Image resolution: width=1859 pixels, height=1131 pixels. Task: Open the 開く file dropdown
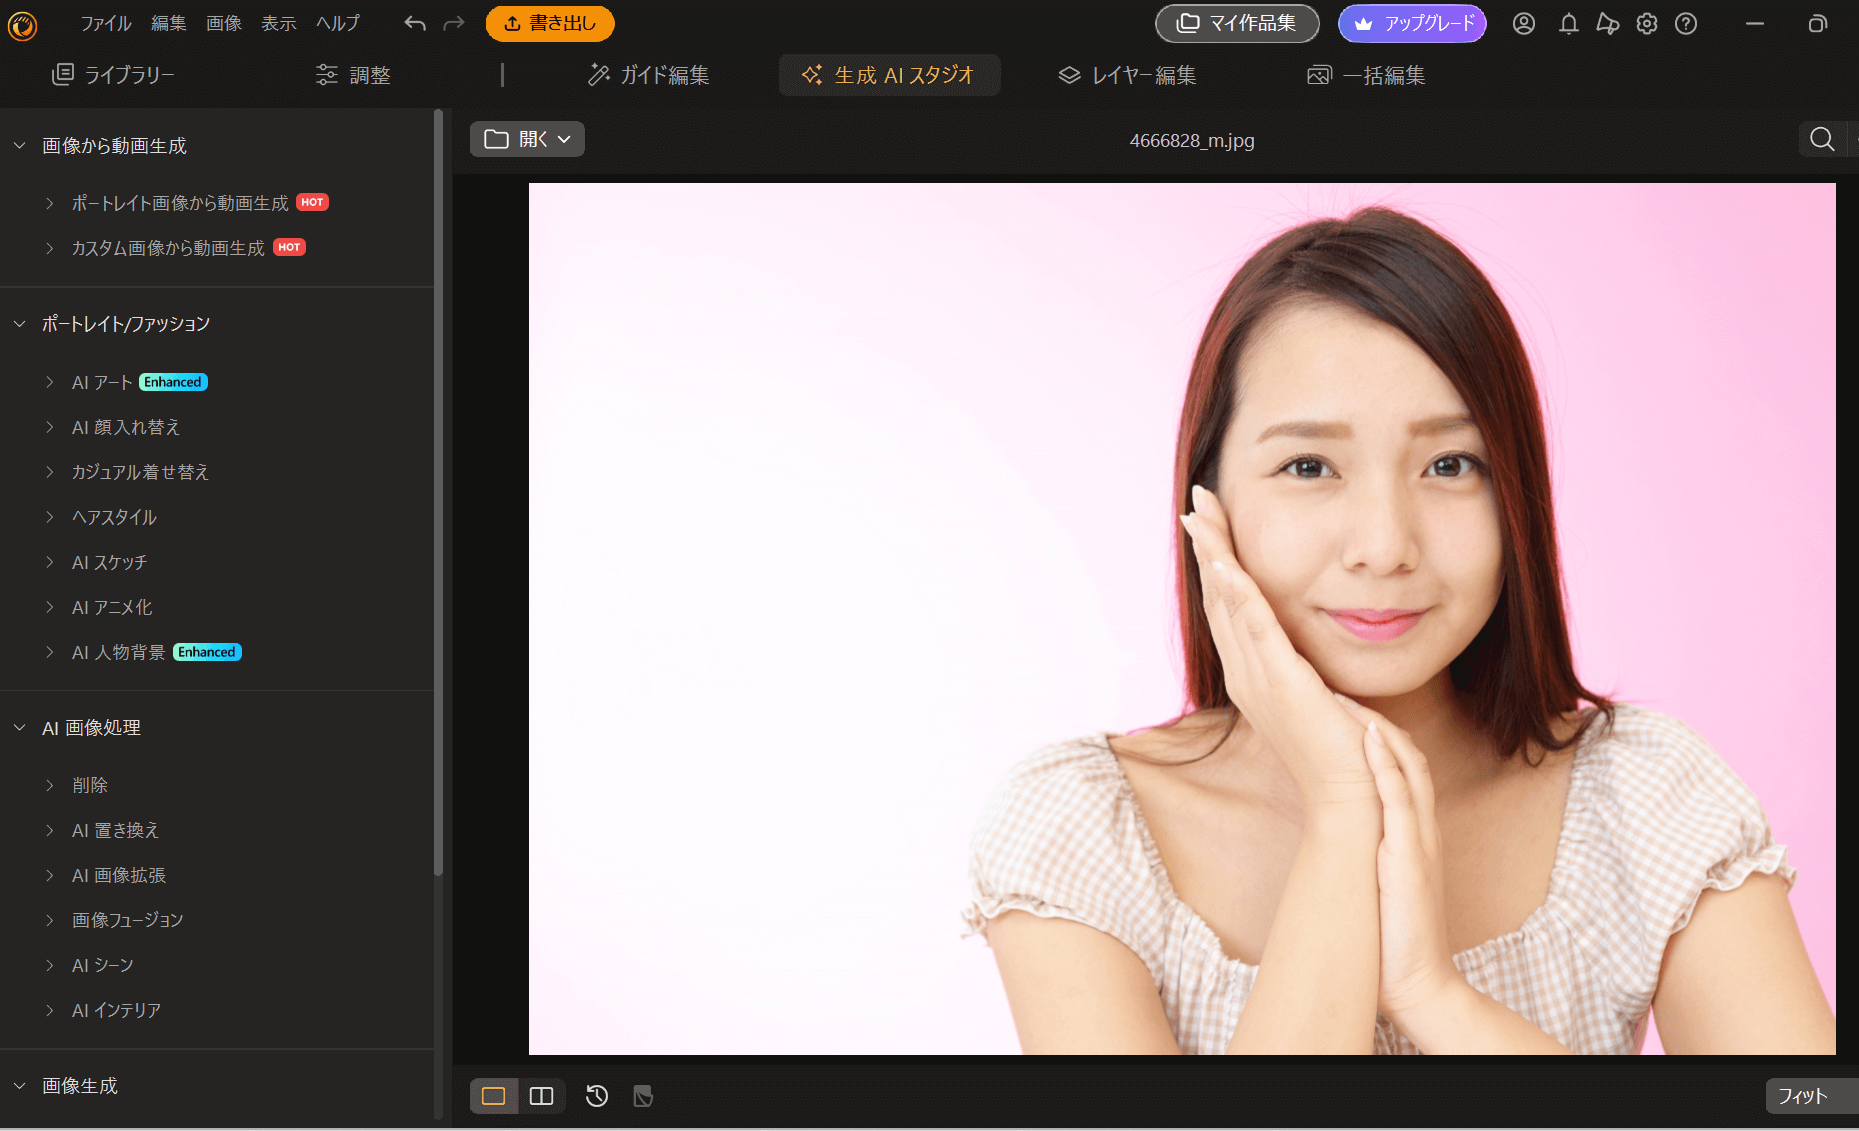point(527,139)
